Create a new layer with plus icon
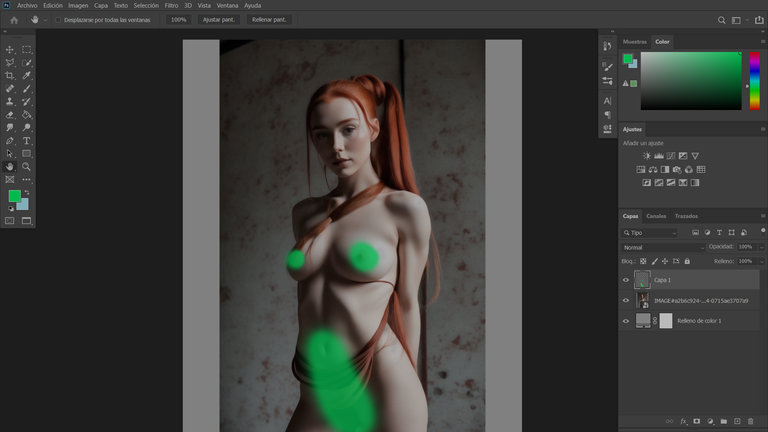768x432 pixels. pyautogui.click(x=737, y=421)
